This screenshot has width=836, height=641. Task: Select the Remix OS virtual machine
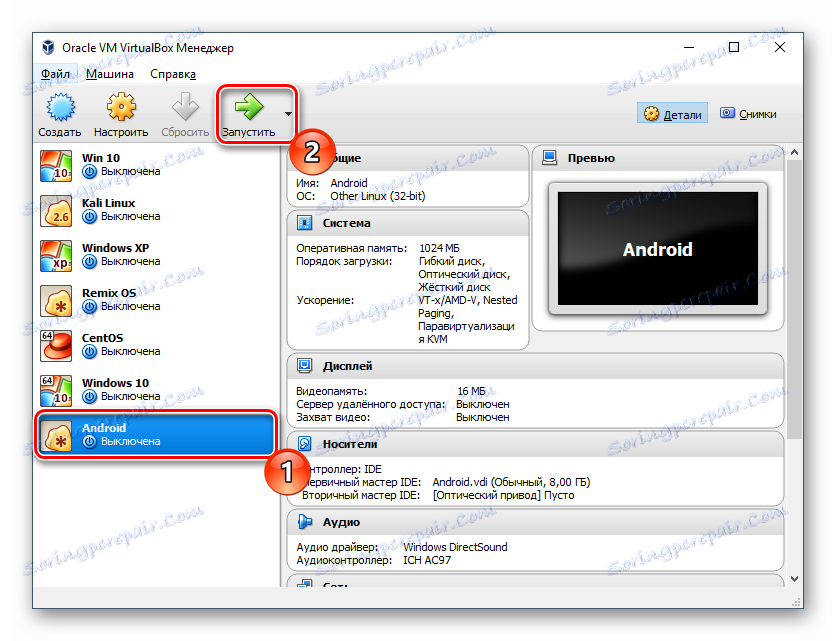point(157,300)
